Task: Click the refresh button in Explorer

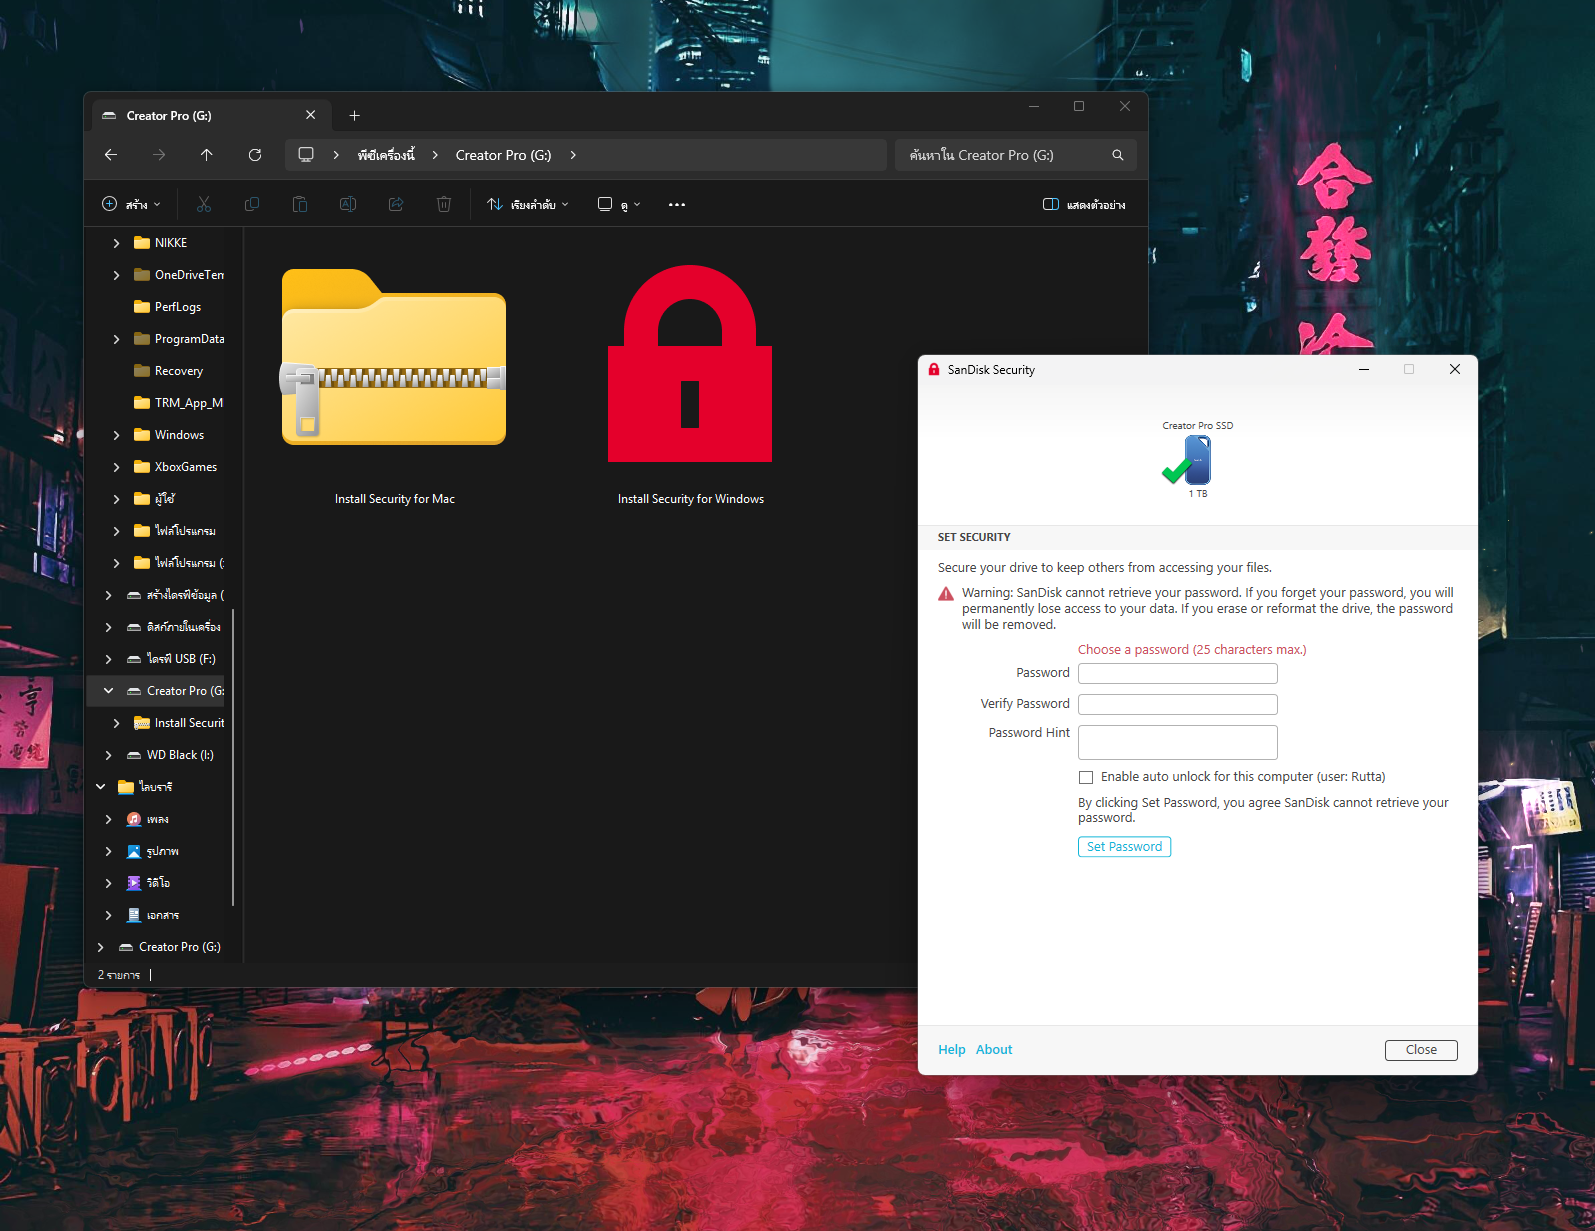Action: (255, 155)
